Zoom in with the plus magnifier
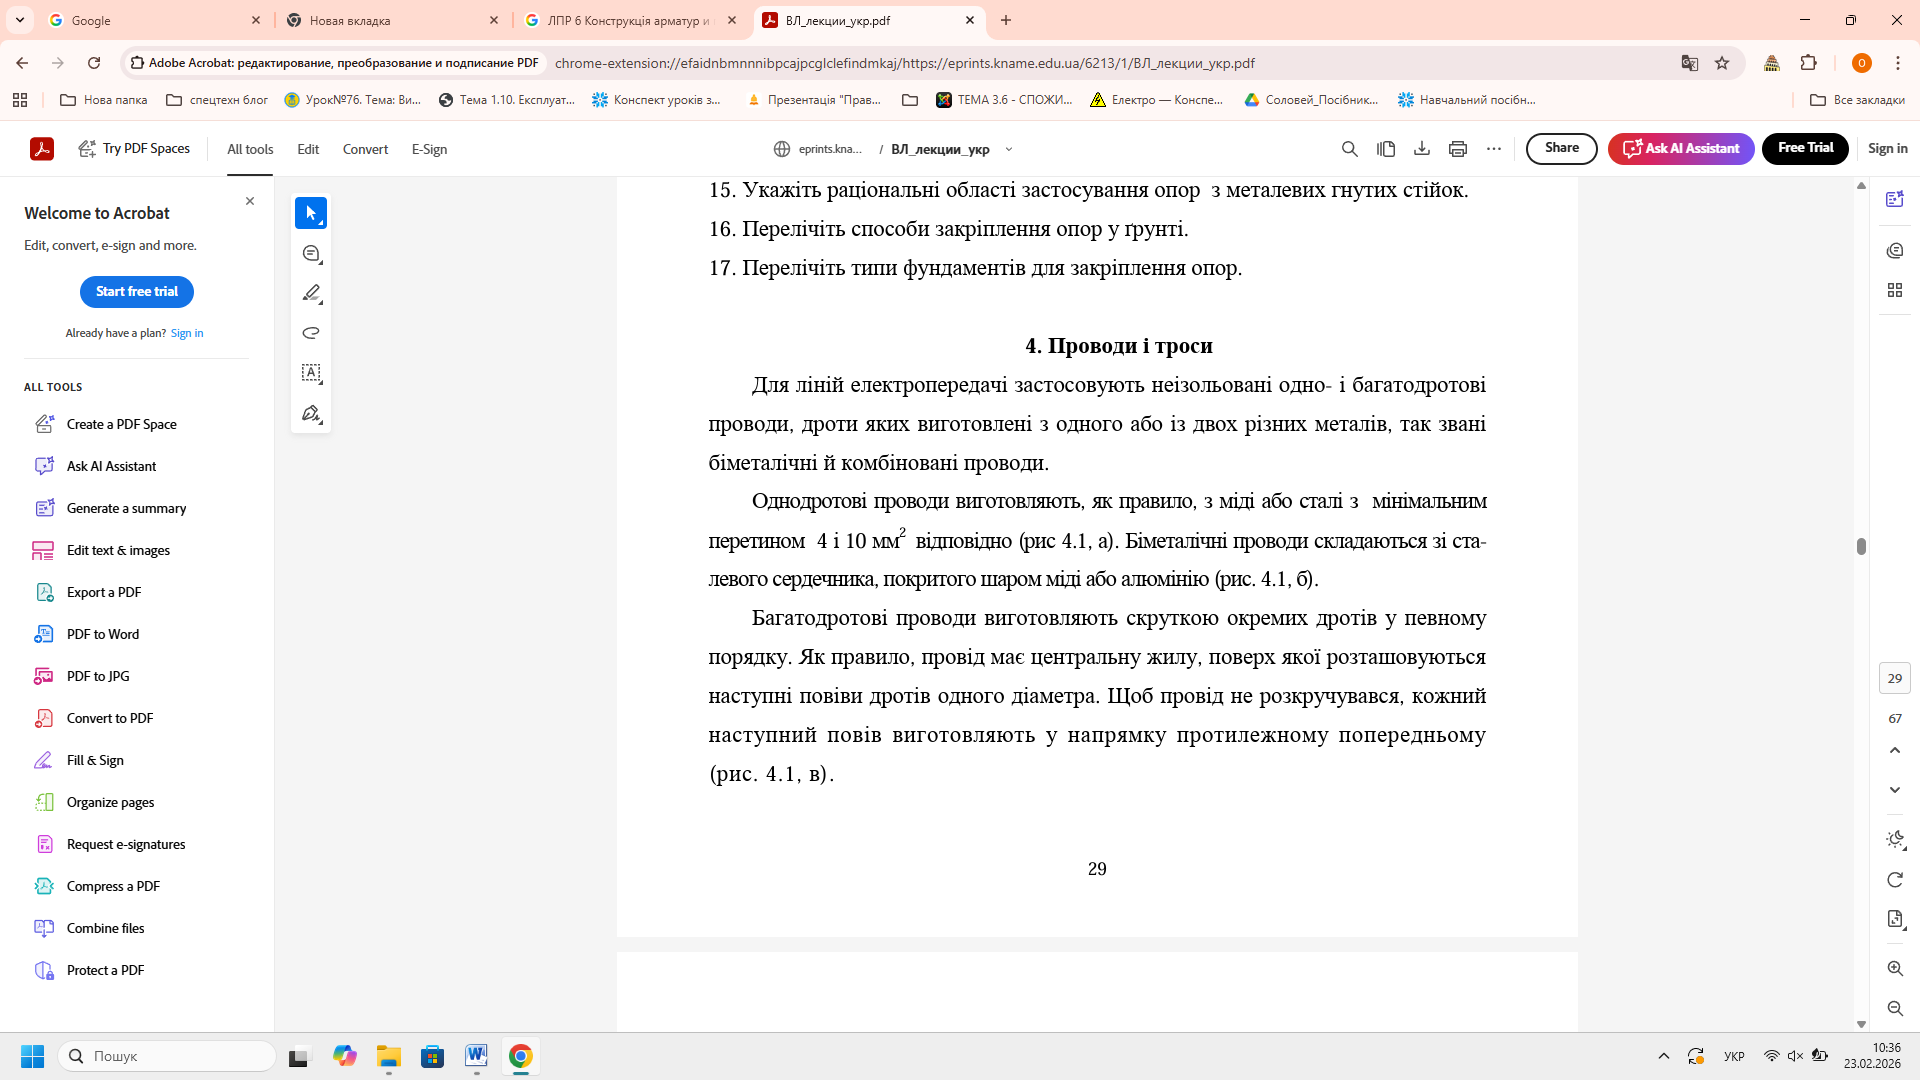Image resolution: width=1920 pixels, height=1080 pixels. (x=1894, y=968)
